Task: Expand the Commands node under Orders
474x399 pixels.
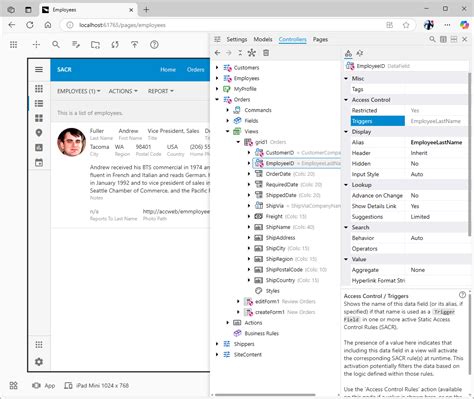Action: pos(228,110)
